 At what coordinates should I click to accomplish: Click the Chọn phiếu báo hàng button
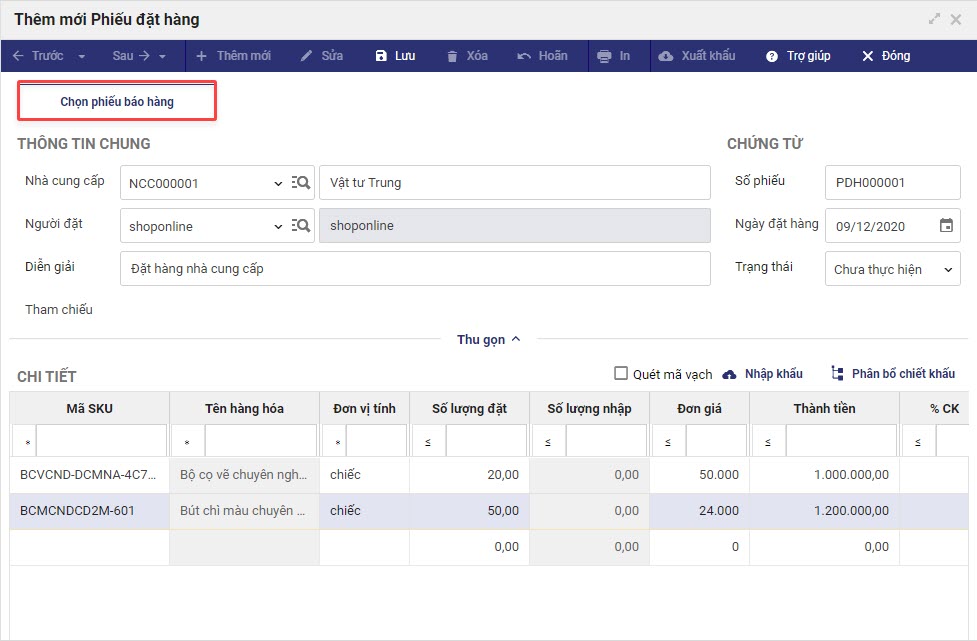[x=117, y=102]
